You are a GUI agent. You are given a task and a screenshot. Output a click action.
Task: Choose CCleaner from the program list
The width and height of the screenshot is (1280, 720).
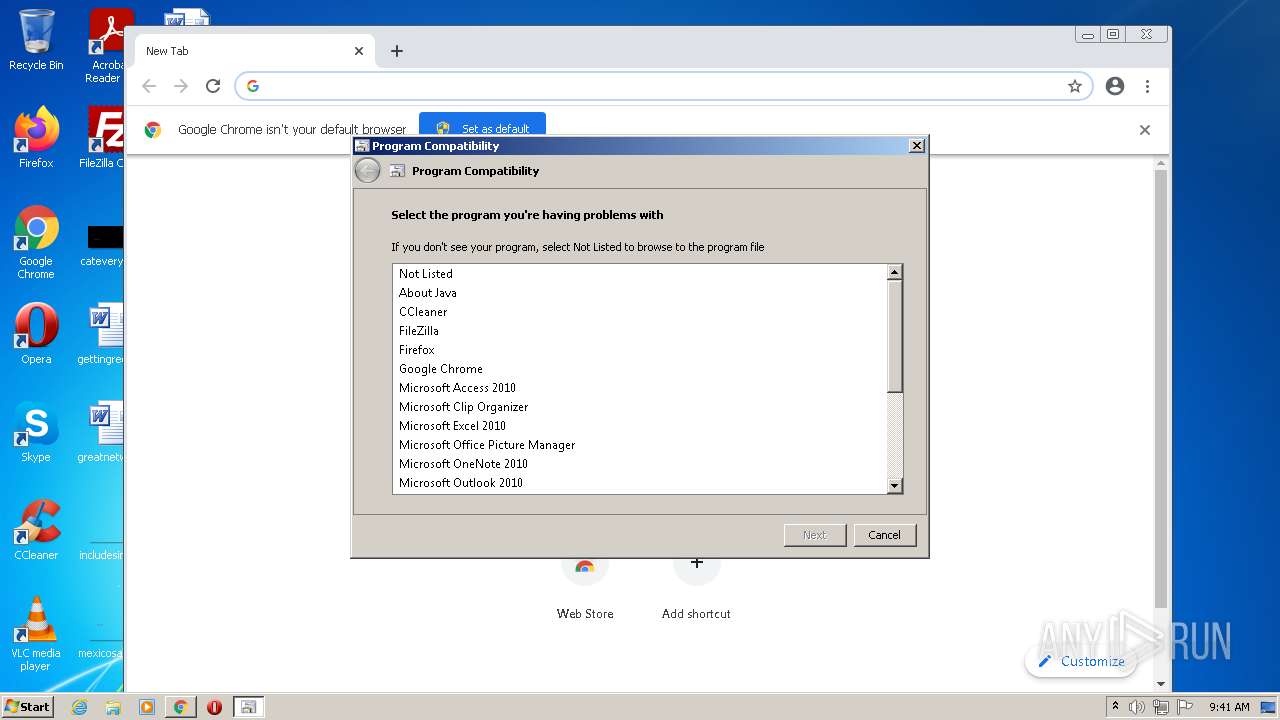click(640, 312)
